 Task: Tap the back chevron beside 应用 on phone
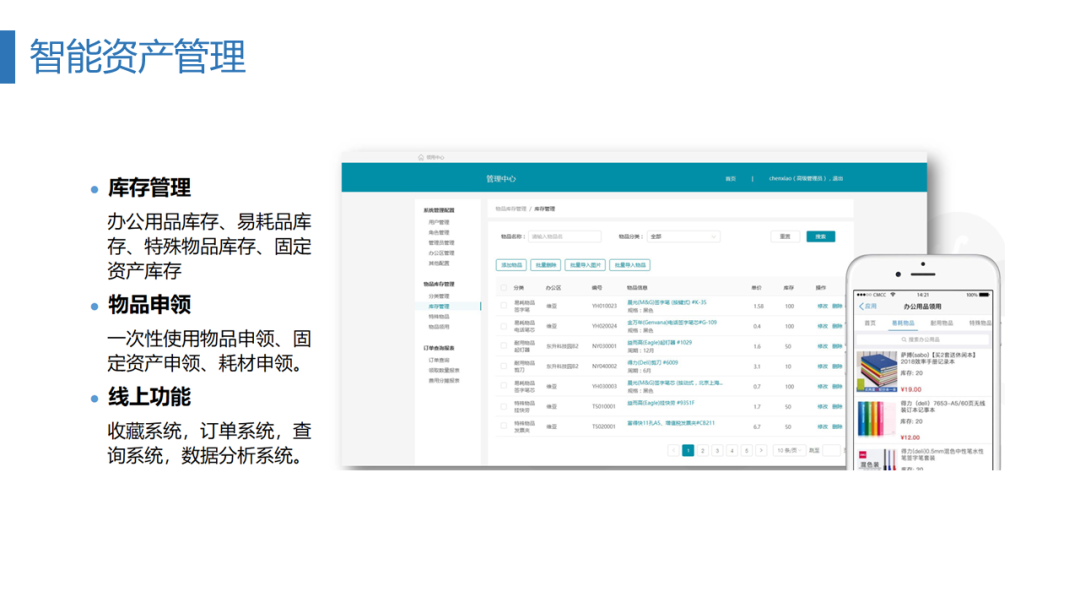coord(862,306)
